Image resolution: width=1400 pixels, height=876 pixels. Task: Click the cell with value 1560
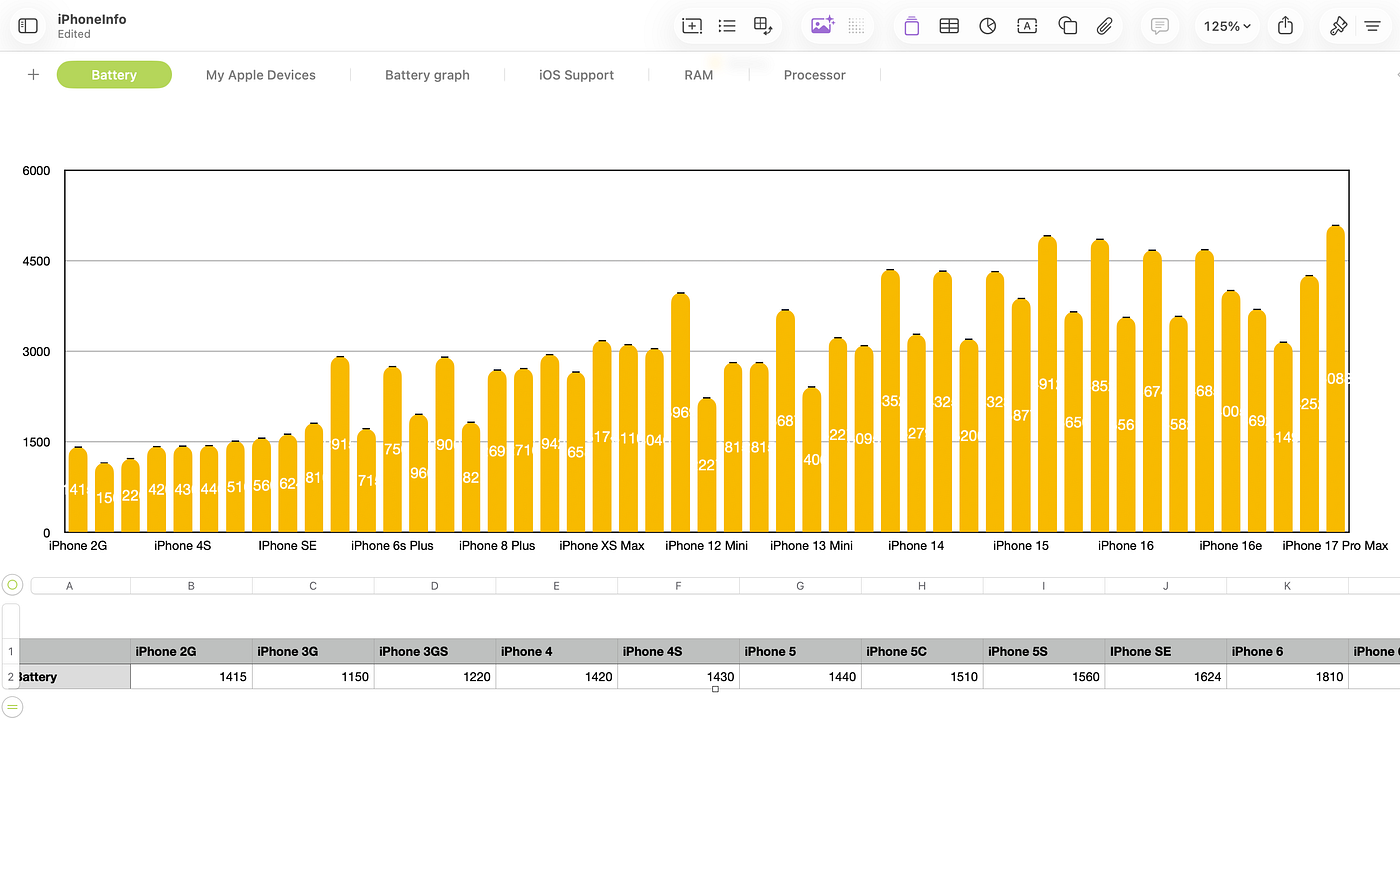(x=1044, y=677)
